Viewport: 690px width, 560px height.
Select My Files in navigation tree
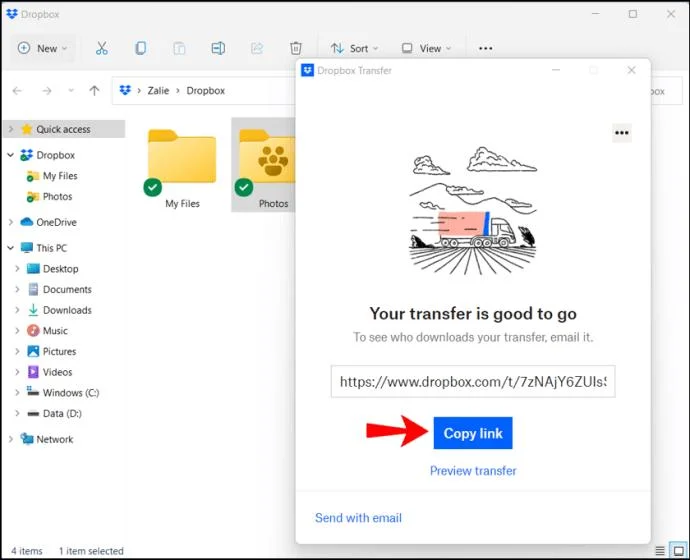coord(60,176)
